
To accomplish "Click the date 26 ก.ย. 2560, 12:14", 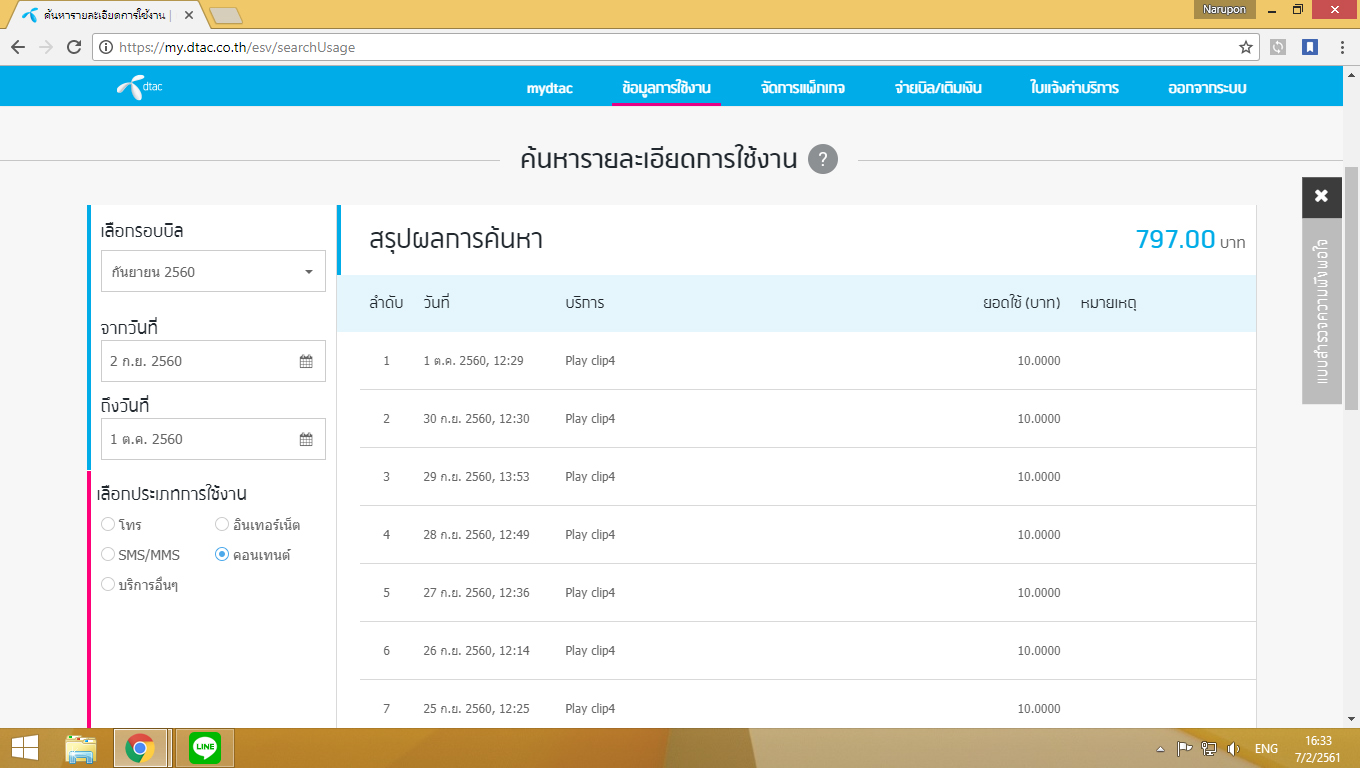I will pos(476,651).
